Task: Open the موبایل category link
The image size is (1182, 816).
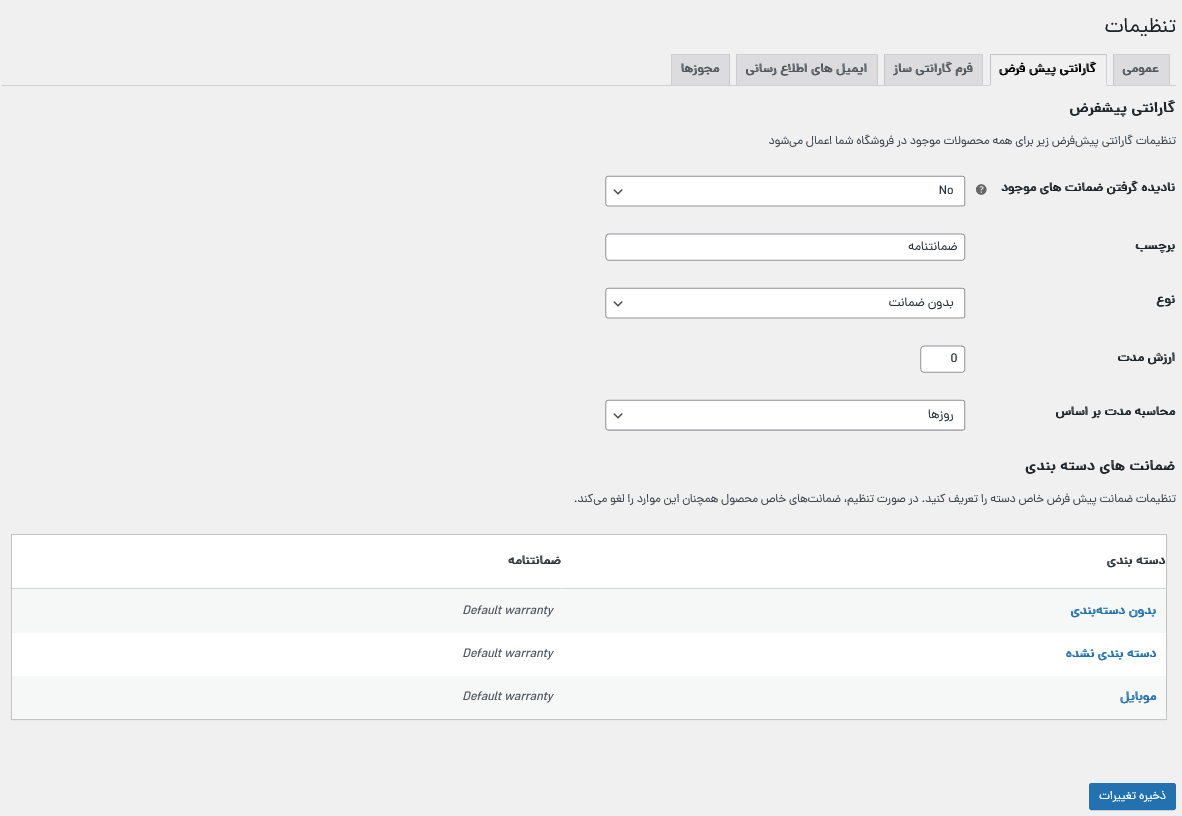Action: tap(1138, 697)
